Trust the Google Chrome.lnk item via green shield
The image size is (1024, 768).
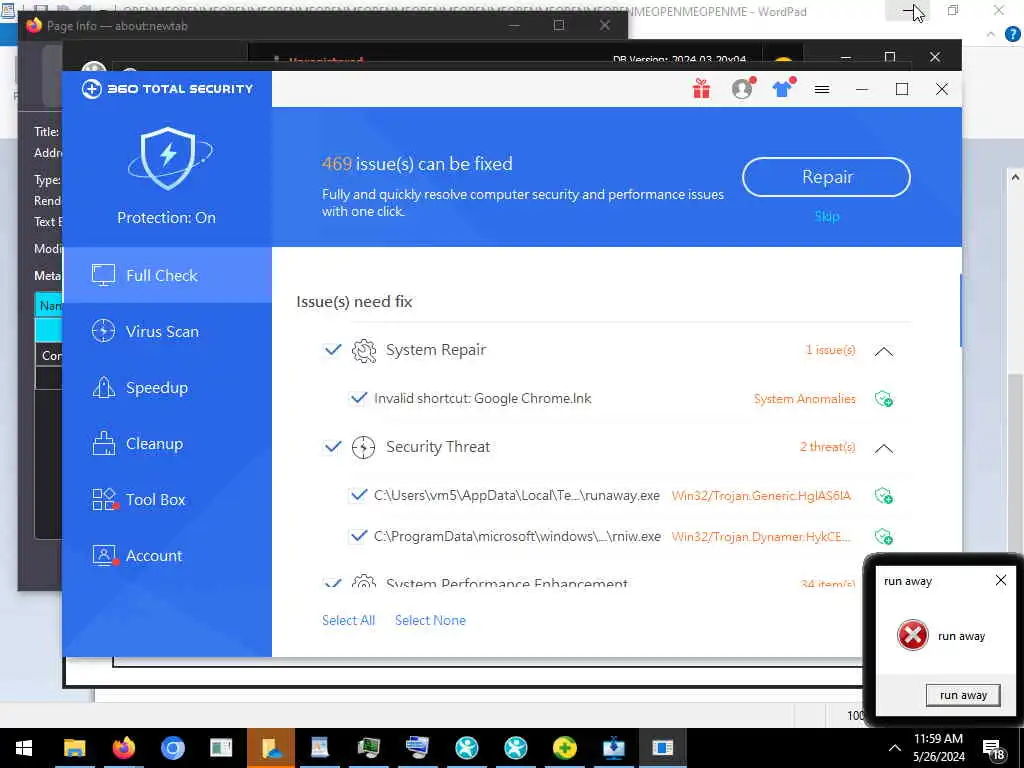[884, 399]
